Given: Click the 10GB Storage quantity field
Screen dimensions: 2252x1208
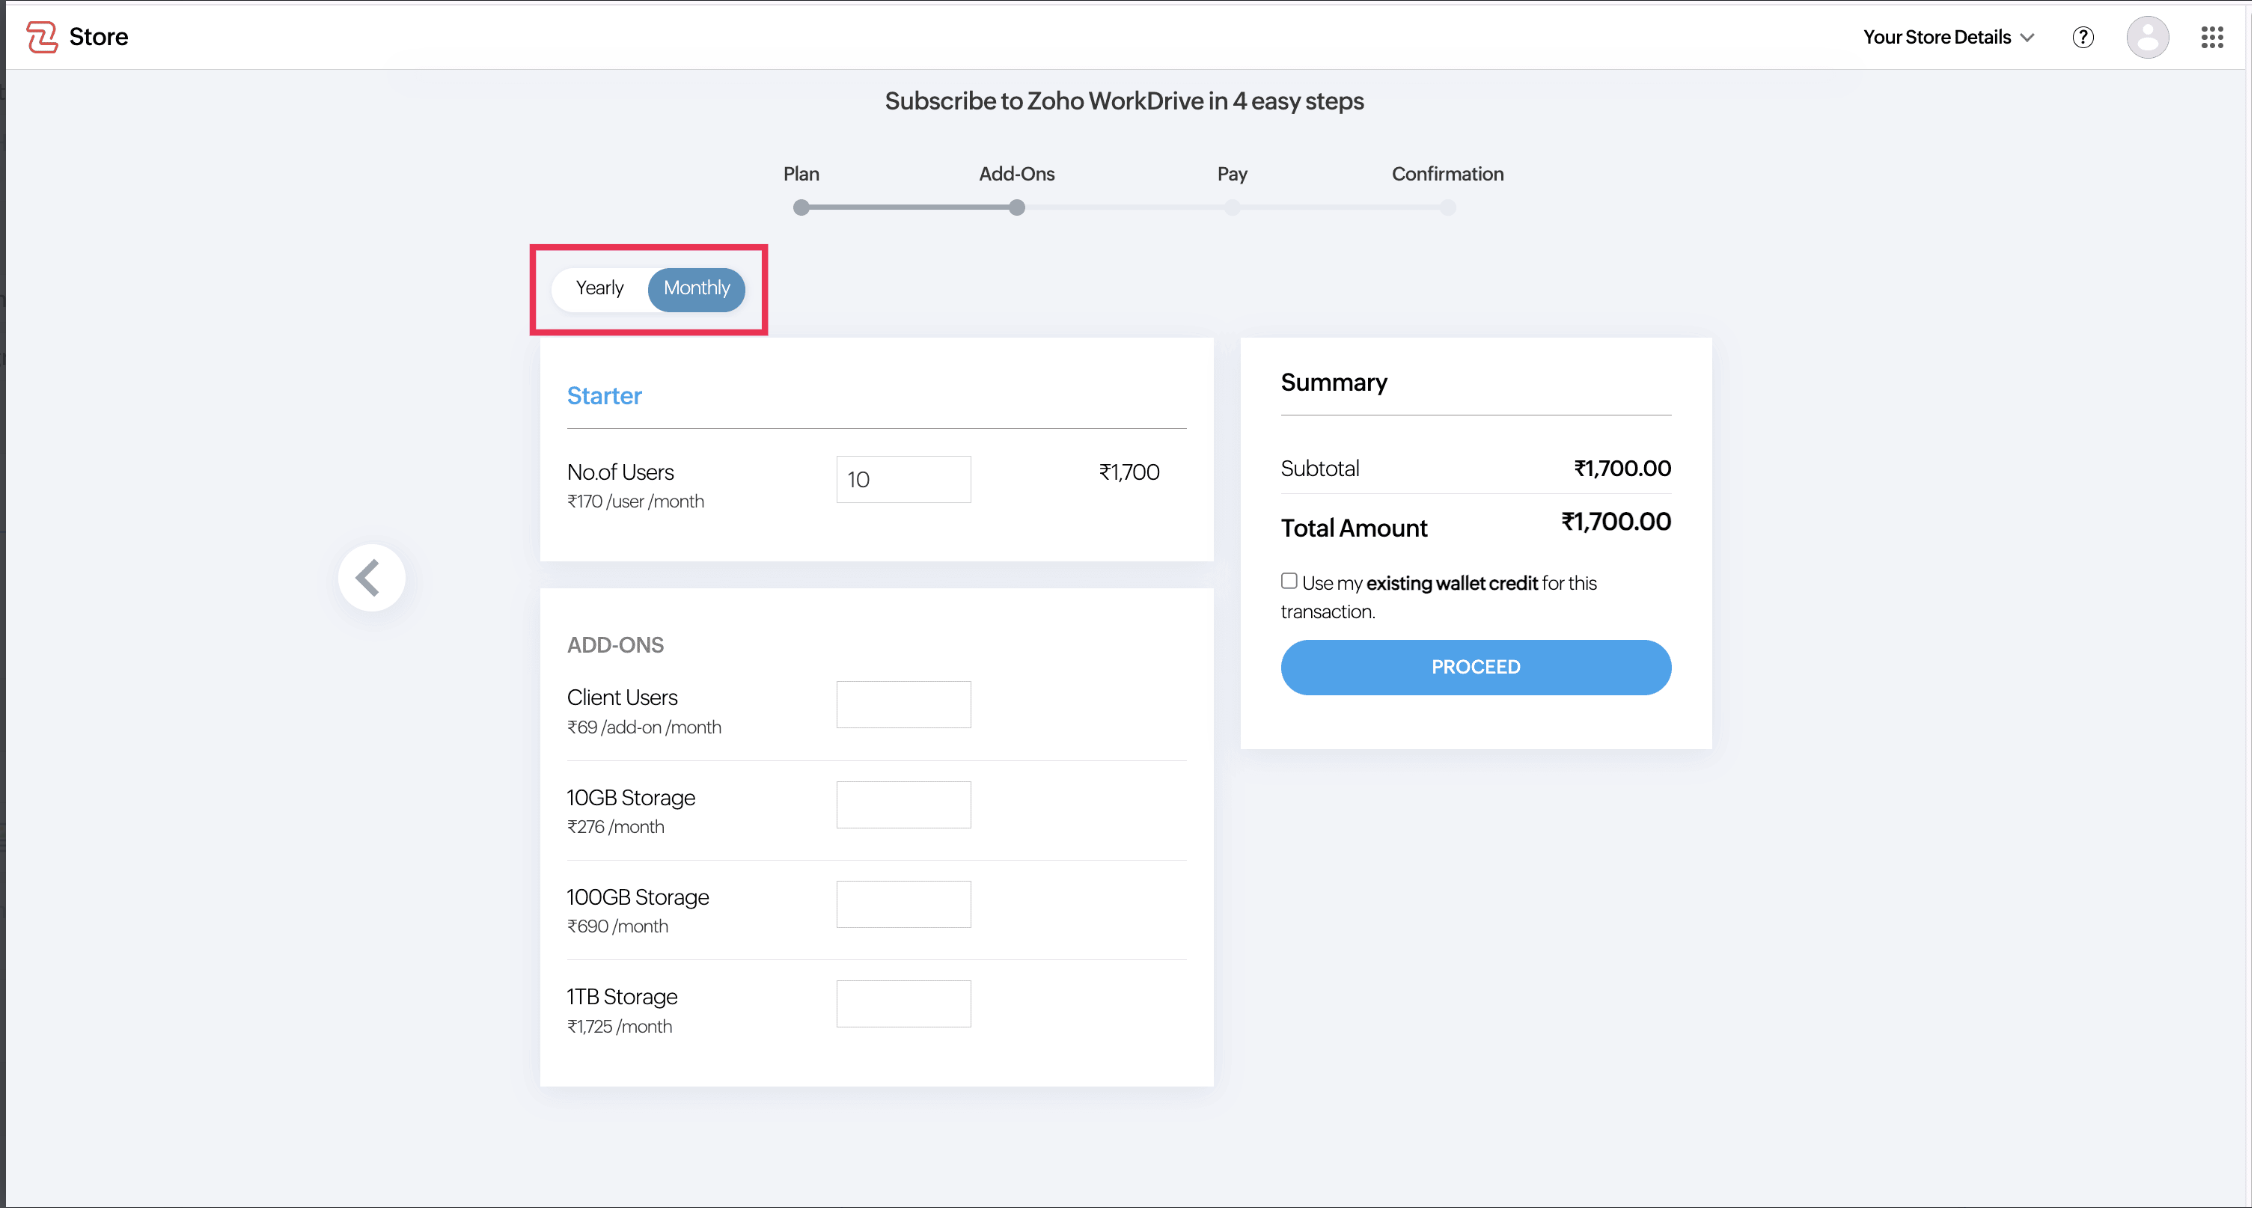Looking at the screenshot, I should pos(903,804).
